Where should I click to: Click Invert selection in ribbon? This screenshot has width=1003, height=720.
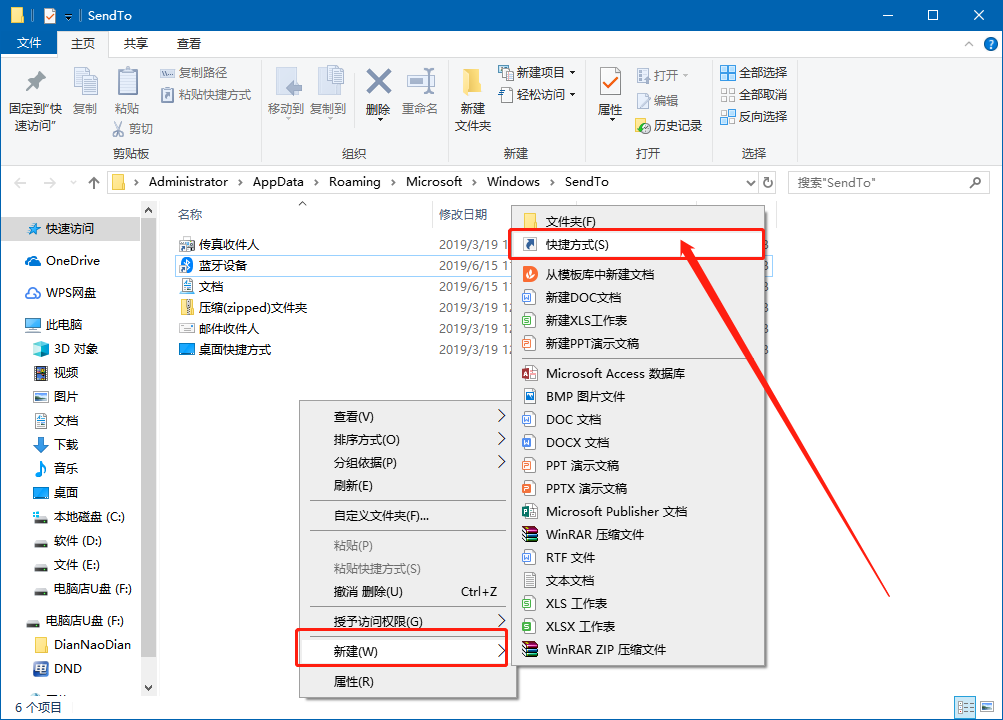pyautogui.click(x=754, y=116)
